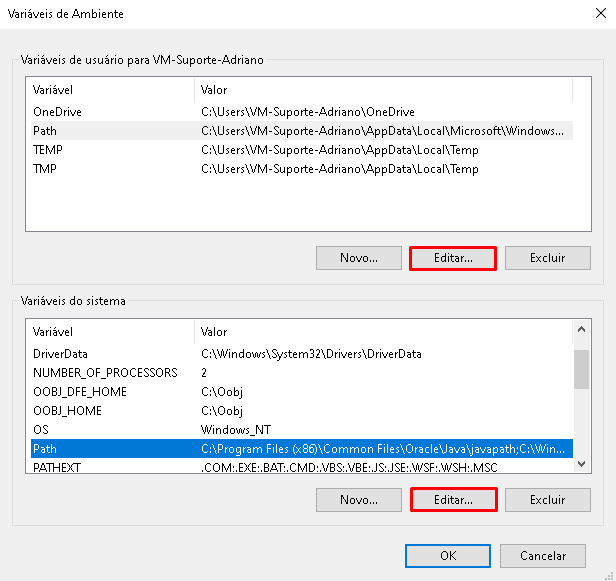Select the TMP user variable
This screenshot has width=616, height=581.
[x=302, y=169]
